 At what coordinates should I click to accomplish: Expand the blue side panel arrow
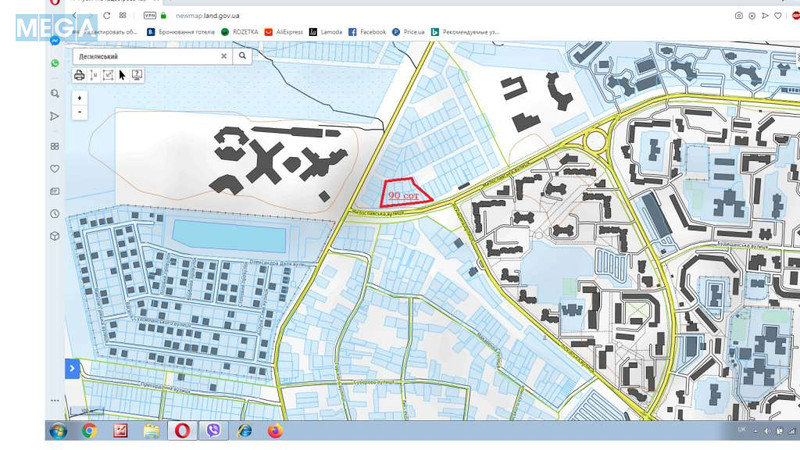coord(72,369)
